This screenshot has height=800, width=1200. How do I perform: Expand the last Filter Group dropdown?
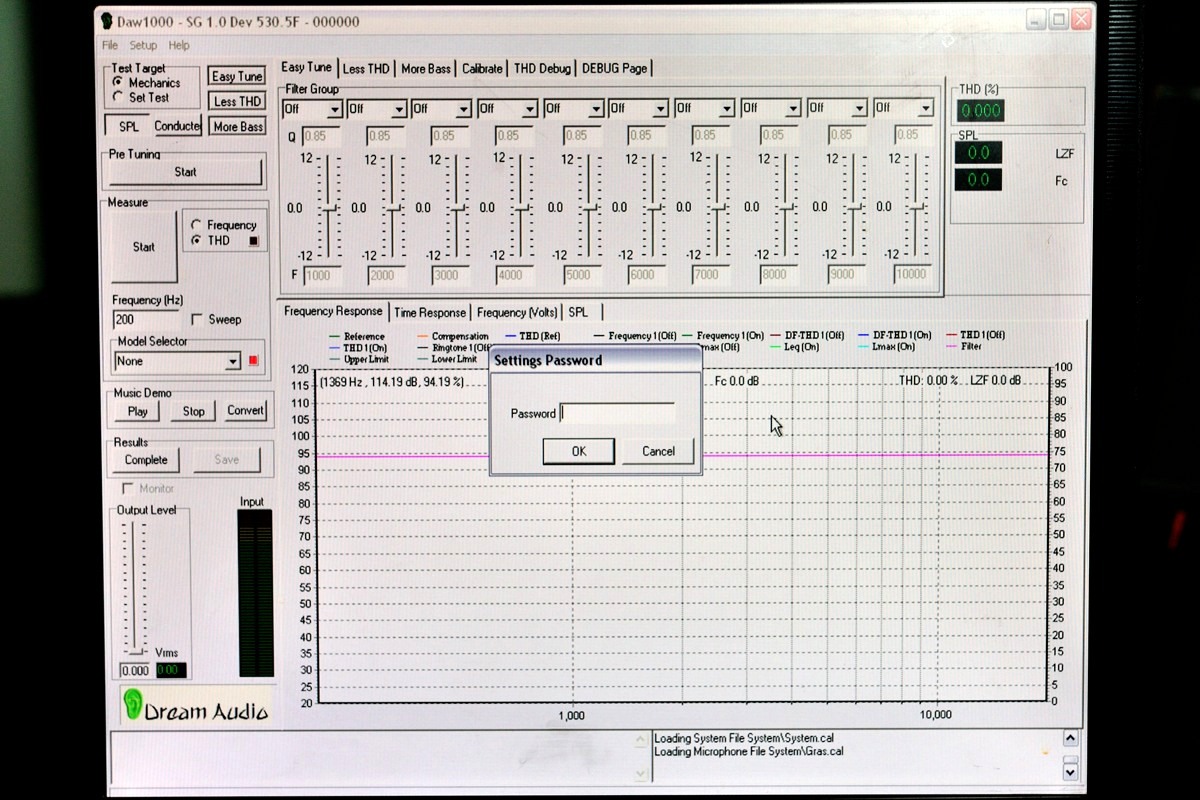[x=925, y=108]
